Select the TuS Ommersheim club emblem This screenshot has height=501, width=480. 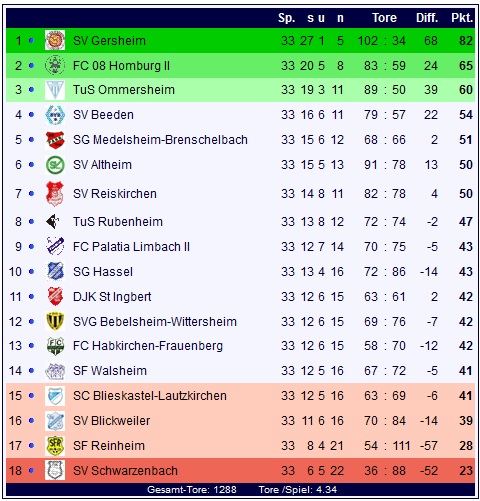[x=55, y=90]
